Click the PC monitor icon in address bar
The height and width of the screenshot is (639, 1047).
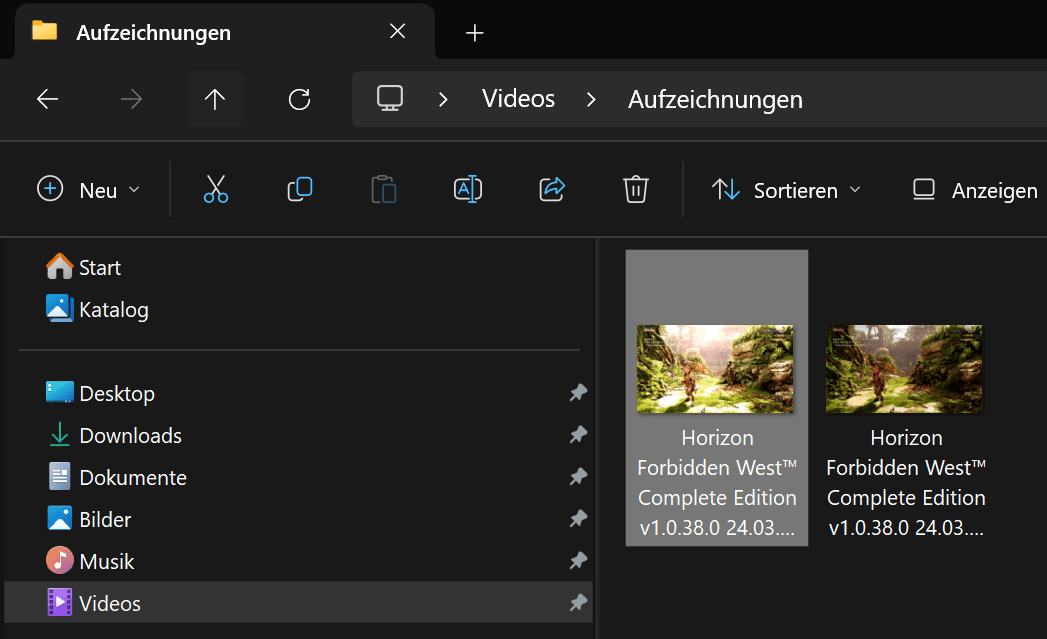pyautogui.click(x=390, y=99)
